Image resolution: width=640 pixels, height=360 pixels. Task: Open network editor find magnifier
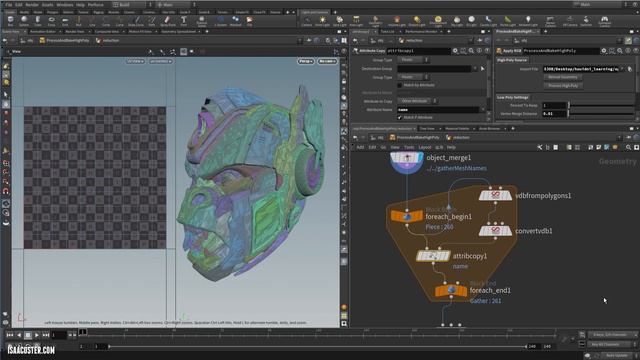click(628, 147)
